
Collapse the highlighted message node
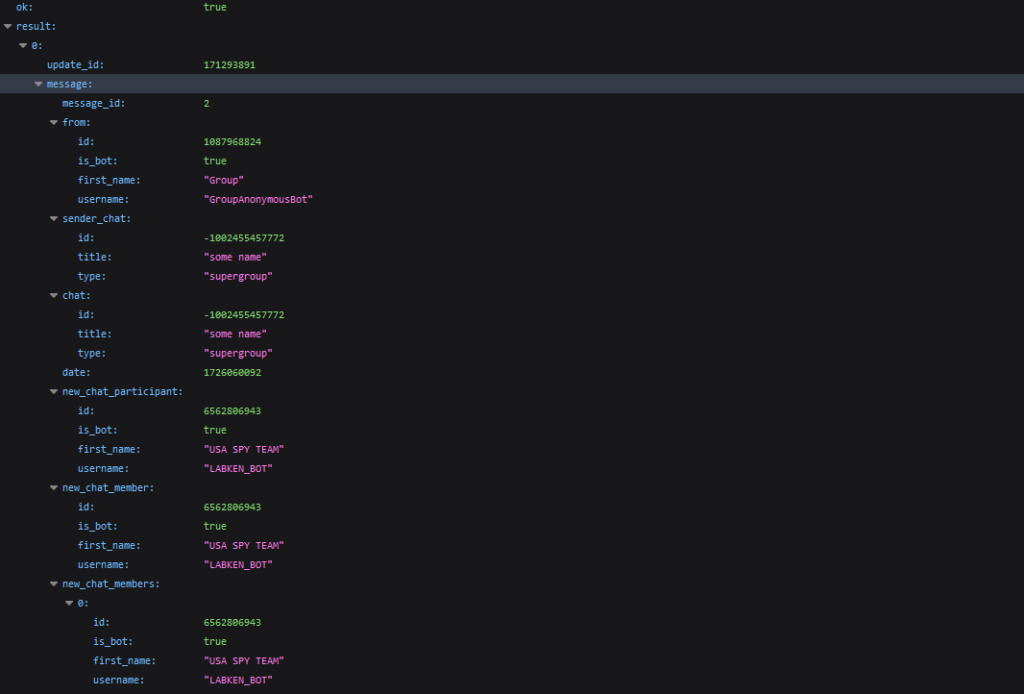click(39, 84)
